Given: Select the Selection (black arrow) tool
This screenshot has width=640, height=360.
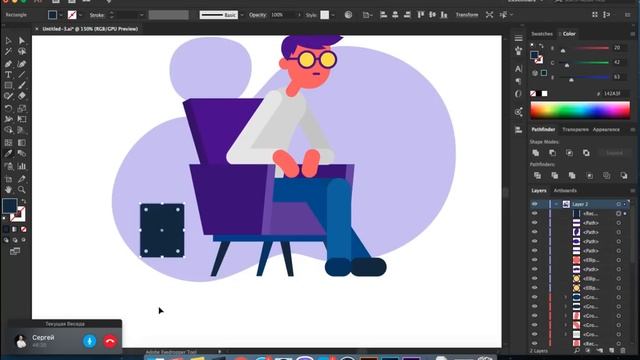Looking at the screenshot, I should [8, 40].
